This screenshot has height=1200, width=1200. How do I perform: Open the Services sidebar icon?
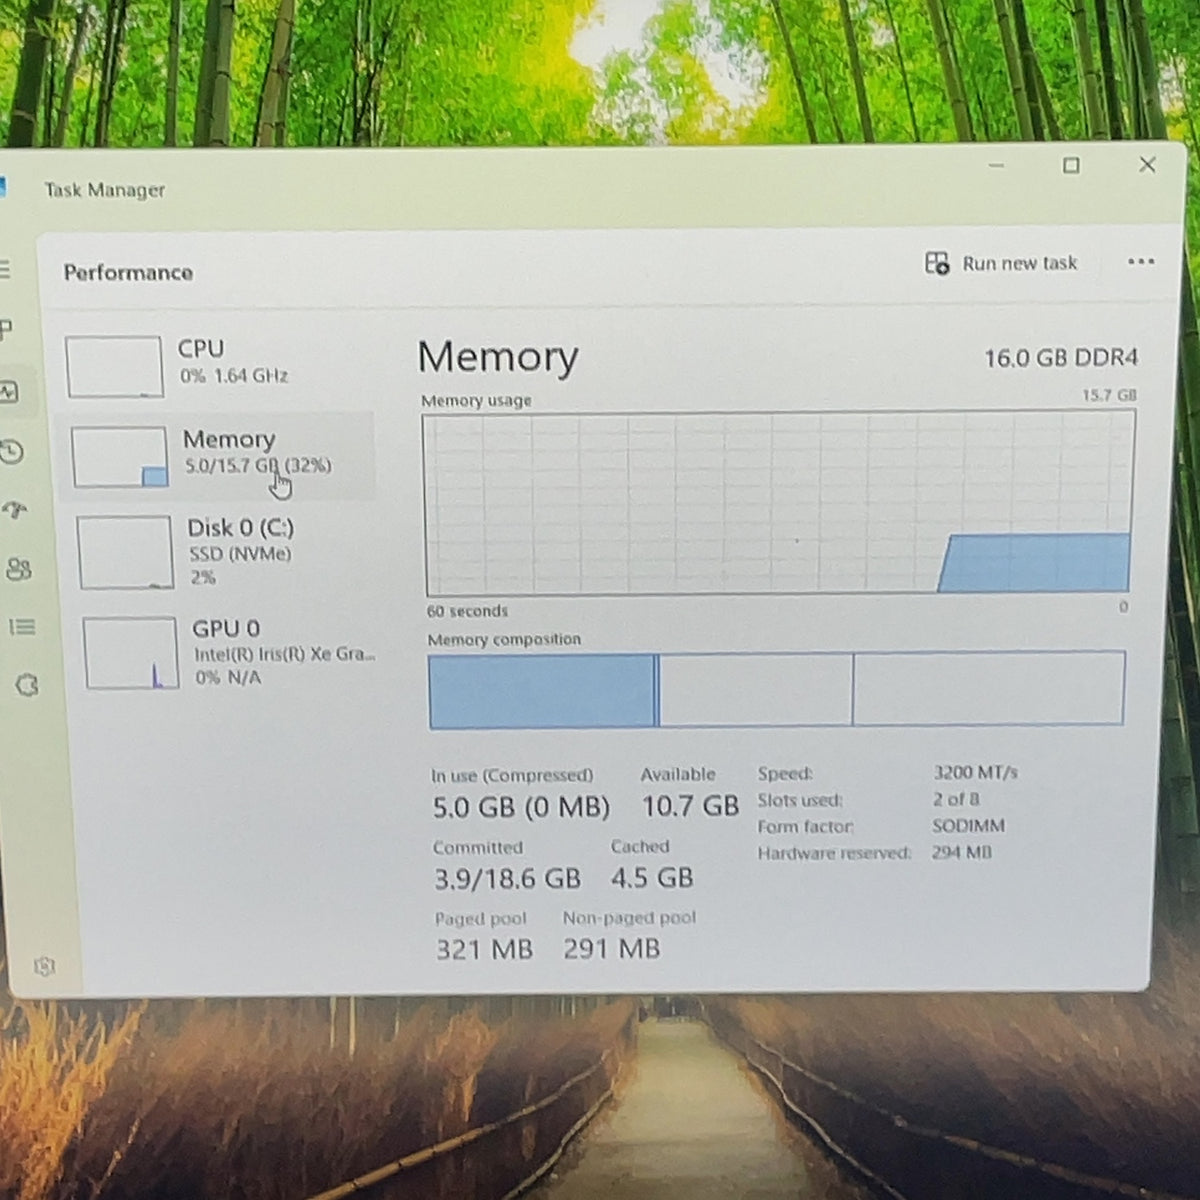point(27,685)
